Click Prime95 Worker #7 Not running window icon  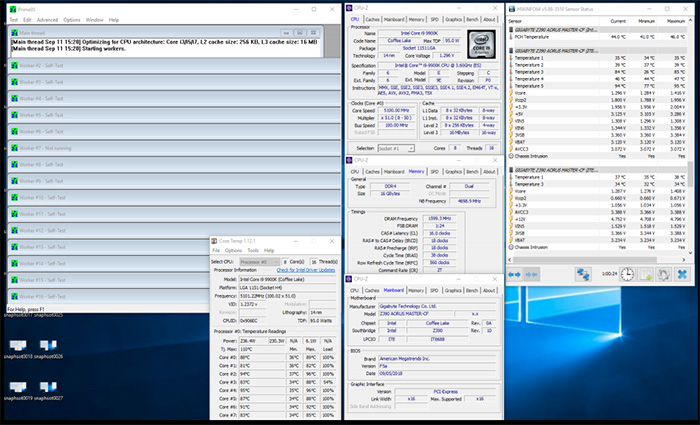pos(14,148)
